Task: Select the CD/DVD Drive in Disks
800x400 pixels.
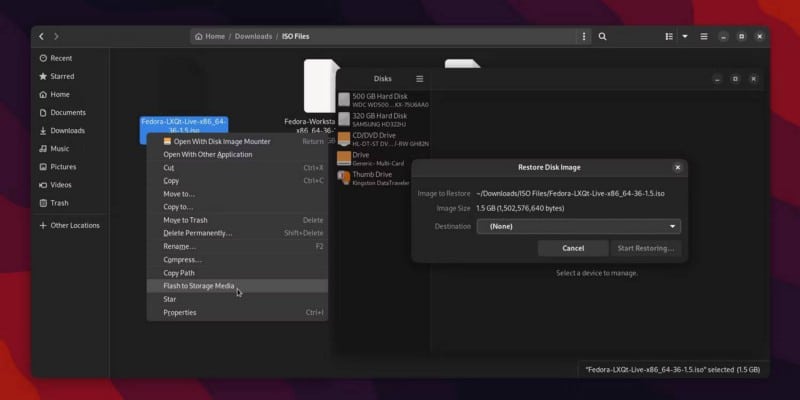Action: click(x=383, y=139)
